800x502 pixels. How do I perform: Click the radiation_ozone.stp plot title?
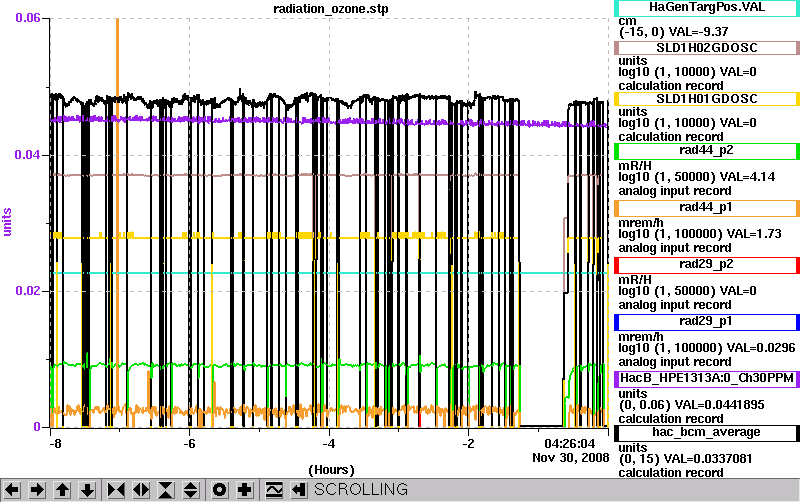coord(331,9)
